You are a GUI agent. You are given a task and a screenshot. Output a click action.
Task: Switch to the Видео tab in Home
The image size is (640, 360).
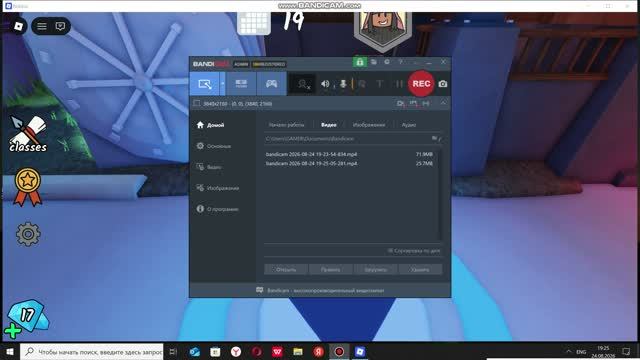(329, 125)
